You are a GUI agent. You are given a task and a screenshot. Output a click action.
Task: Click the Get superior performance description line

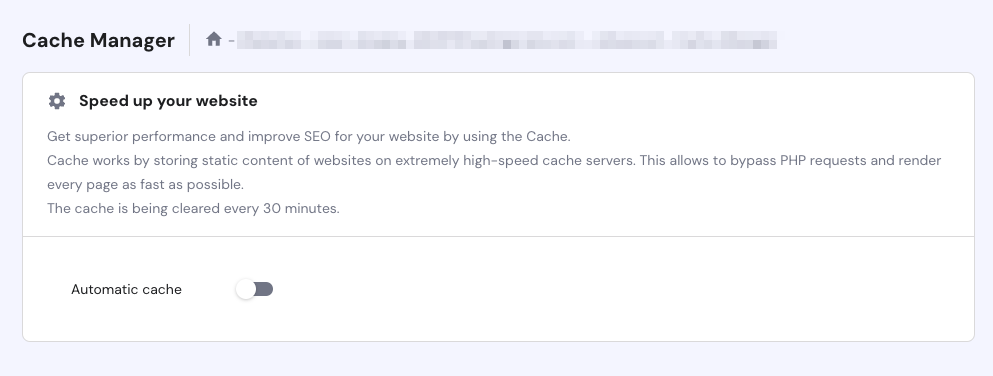[309, 137]
